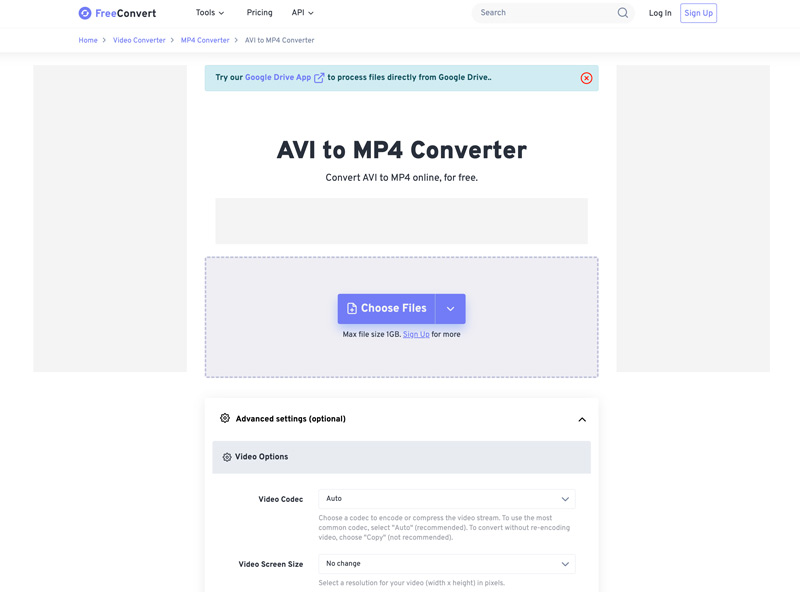Close the Google Drive App banner
The width and height of the screenshot is (800, 592).
point(586,78)
